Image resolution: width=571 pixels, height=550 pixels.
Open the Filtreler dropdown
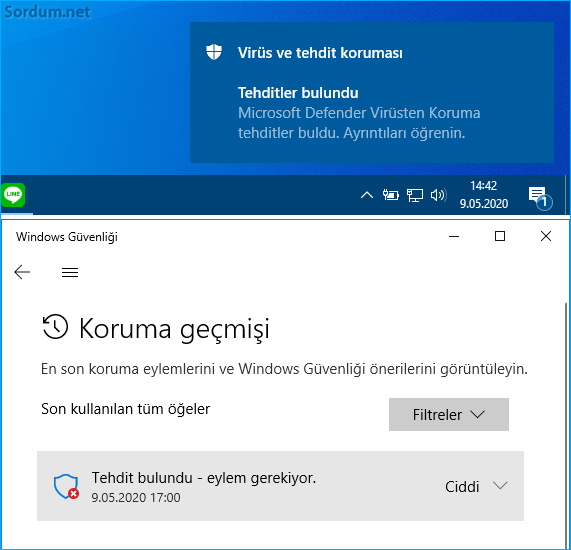coord(449,414)
